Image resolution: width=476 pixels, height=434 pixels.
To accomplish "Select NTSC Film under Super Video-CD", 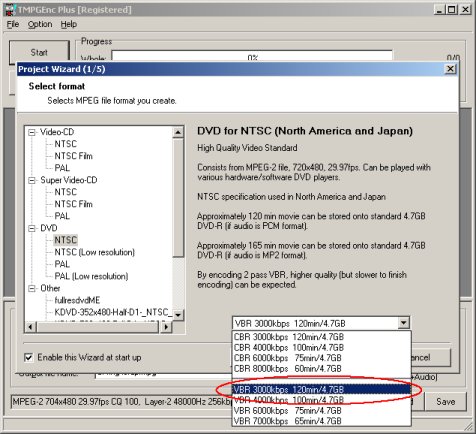I will [x=74, y=204].
